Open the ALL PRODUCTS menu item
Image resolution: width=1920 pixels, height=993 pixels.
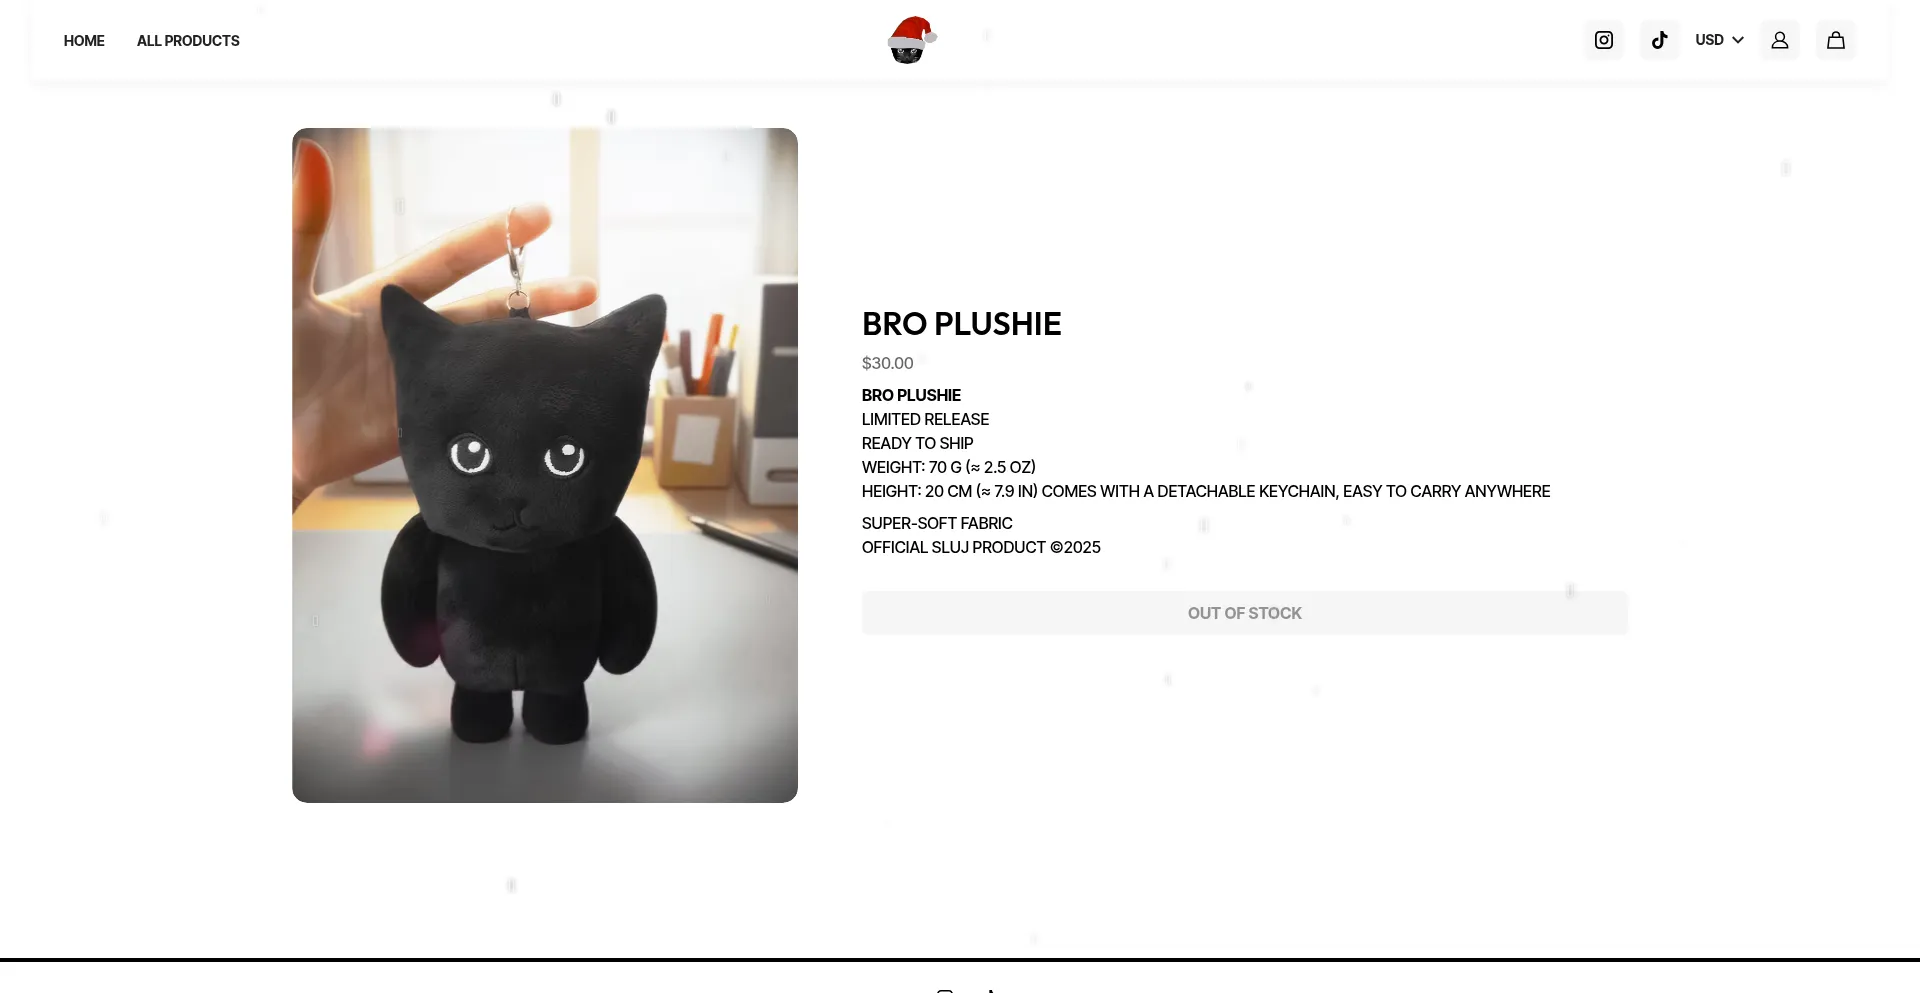[x=188, y=41]
